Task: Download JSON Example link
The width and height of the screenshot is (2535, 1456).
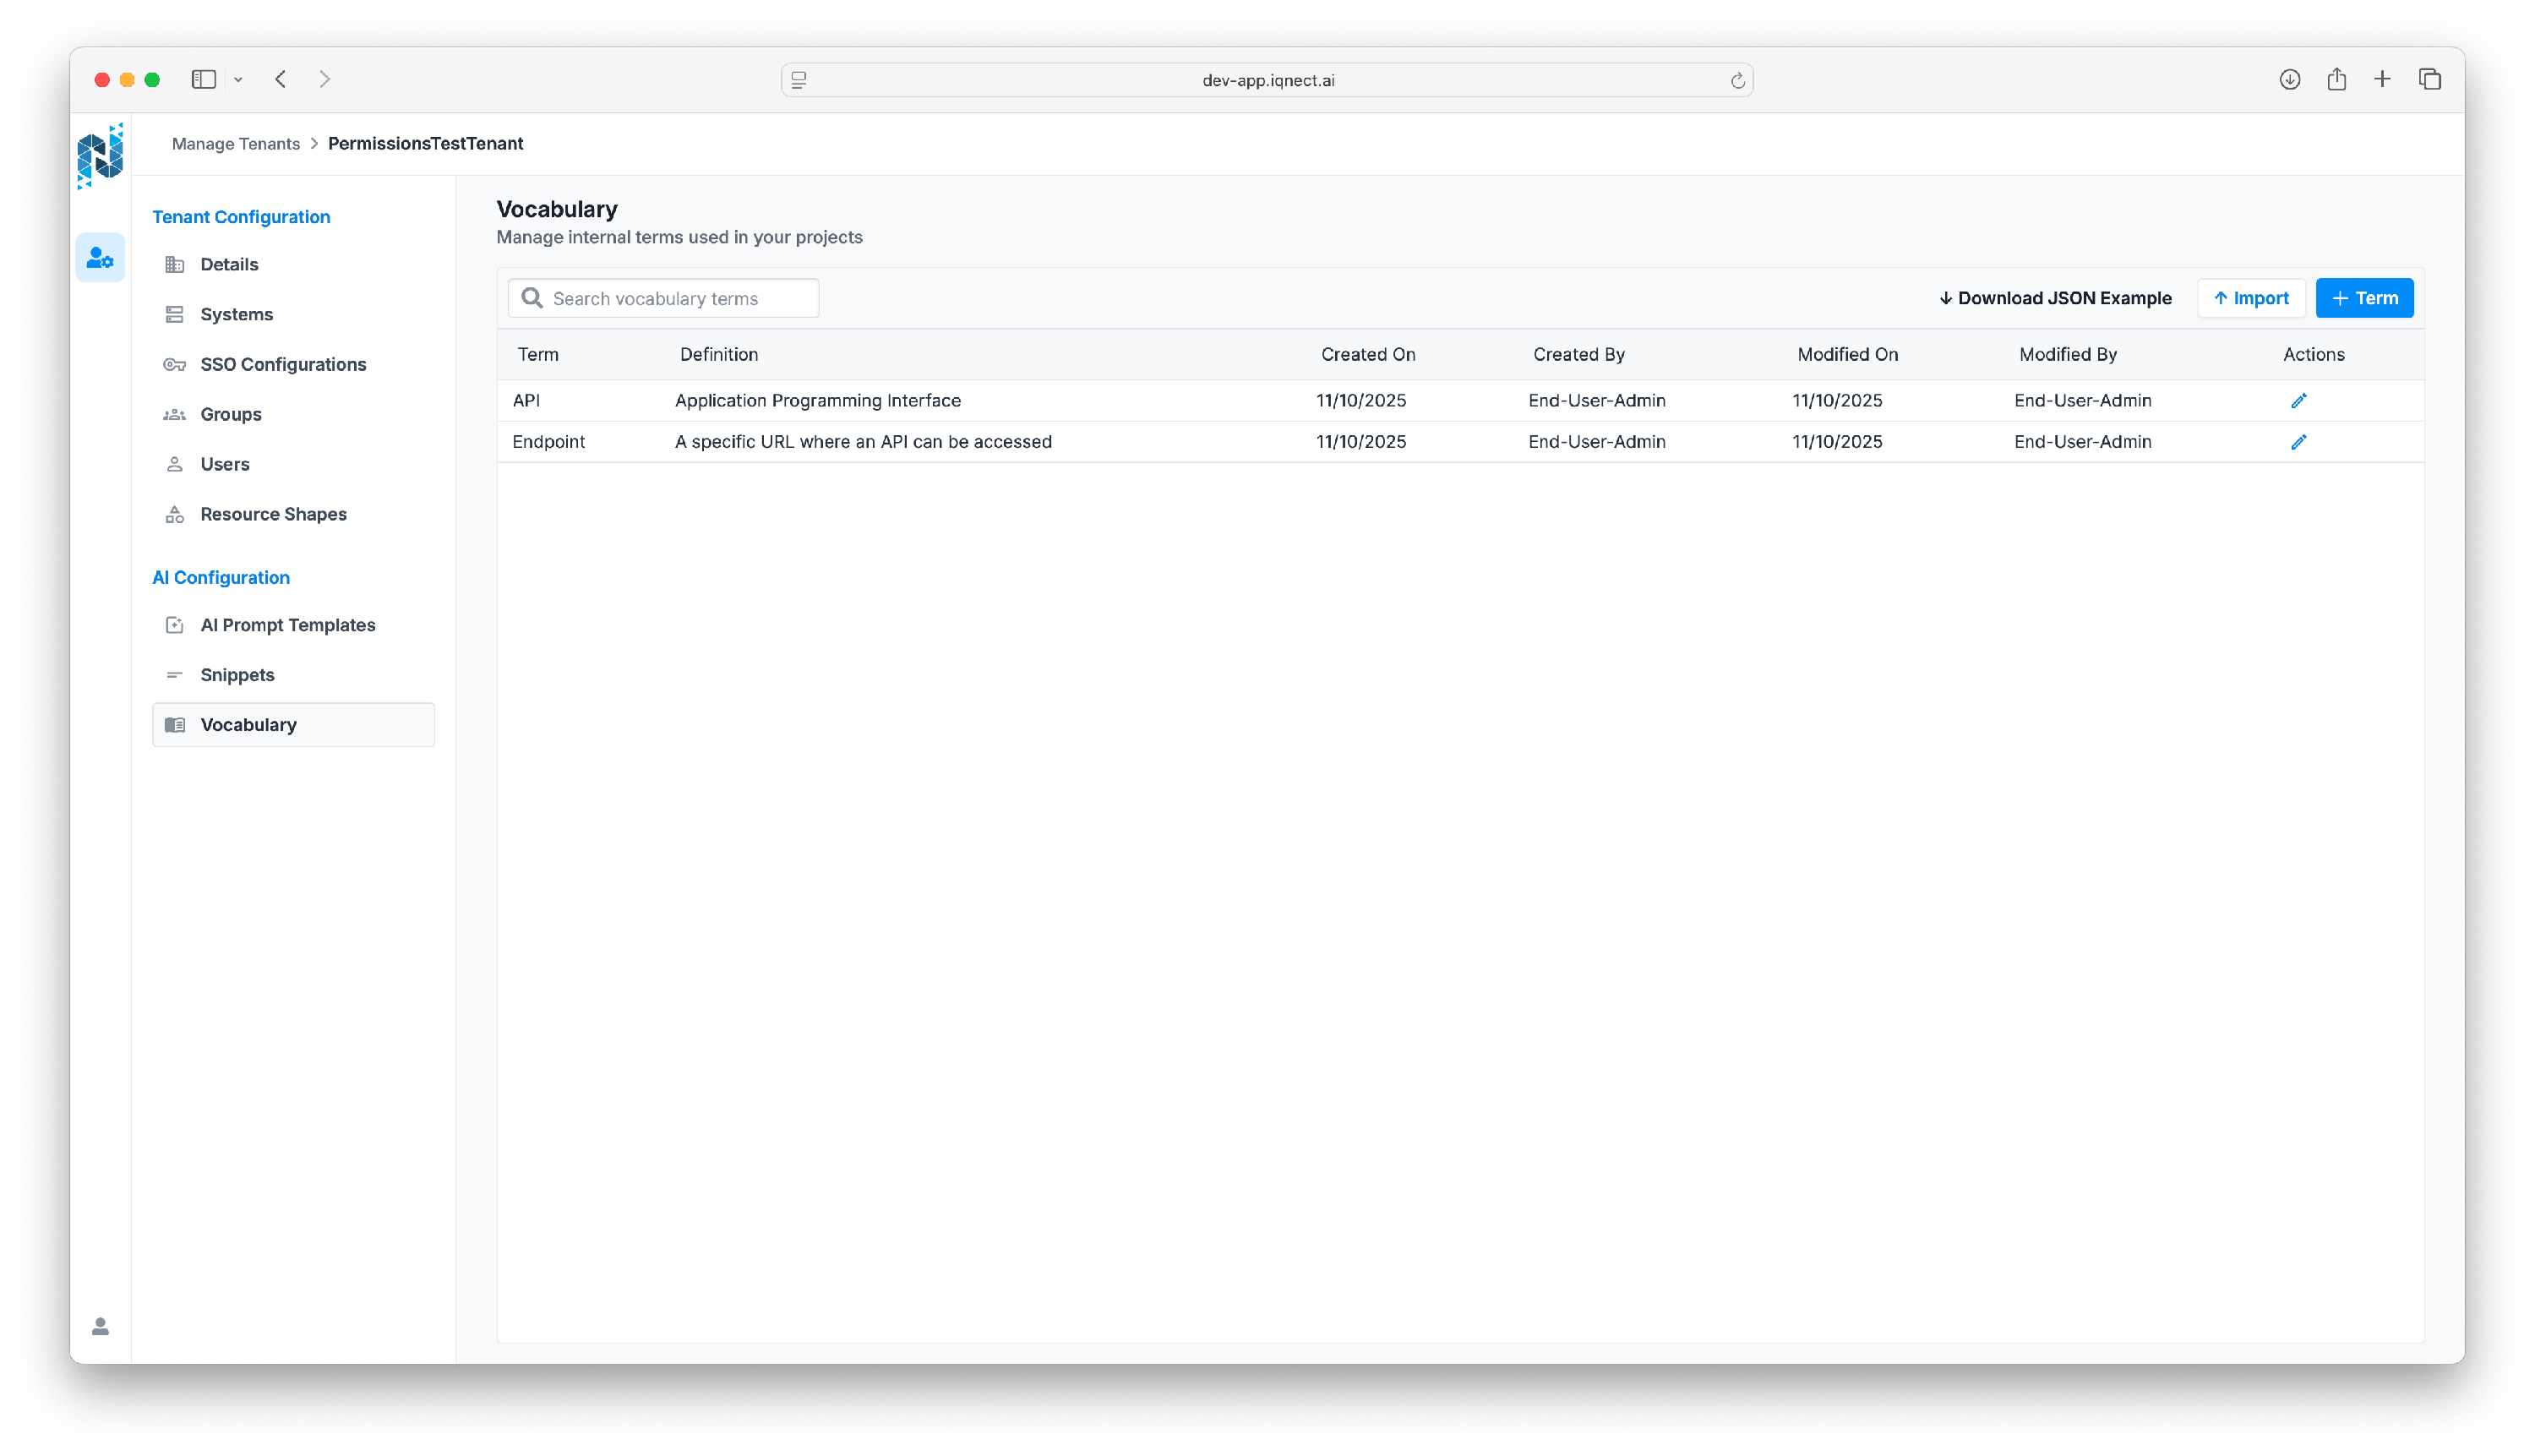Action: click(2055, 298)
